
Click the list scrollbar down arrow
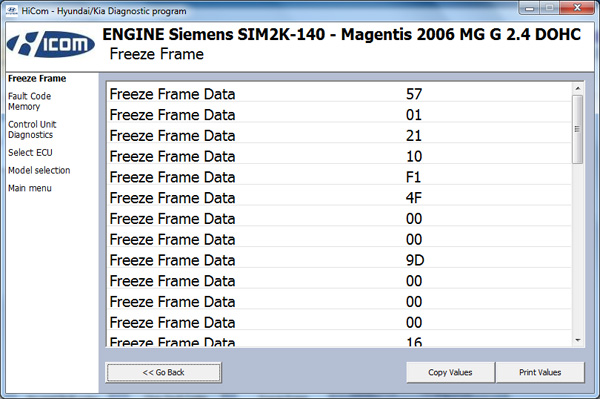578,340
